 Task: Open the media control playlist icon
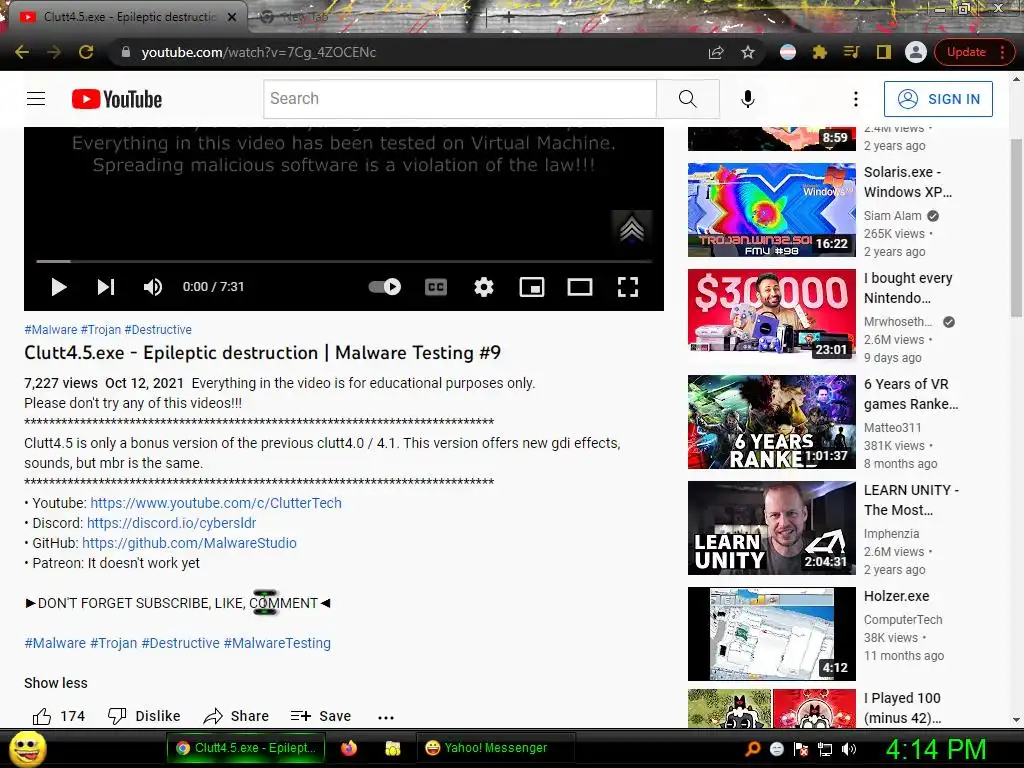[851, 52]
